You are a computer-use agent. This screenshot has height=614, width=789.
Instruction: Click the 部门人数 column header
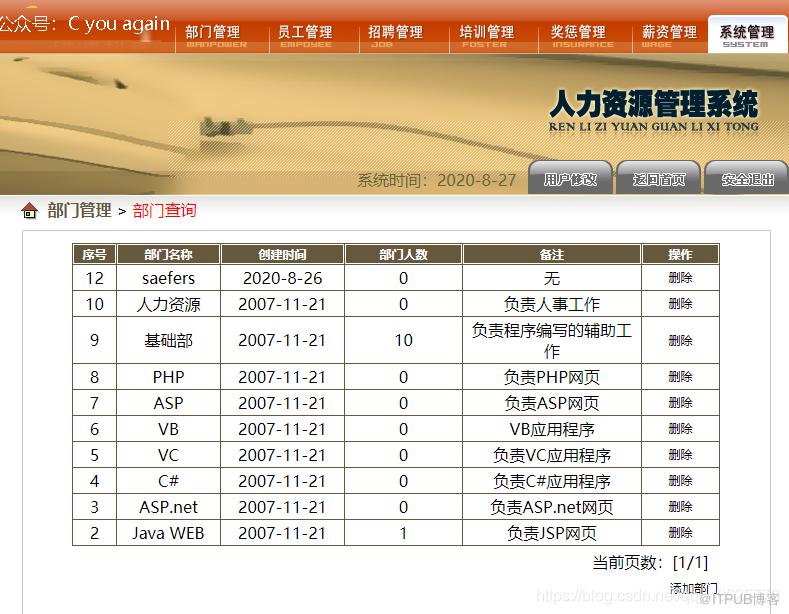(404, 254)
